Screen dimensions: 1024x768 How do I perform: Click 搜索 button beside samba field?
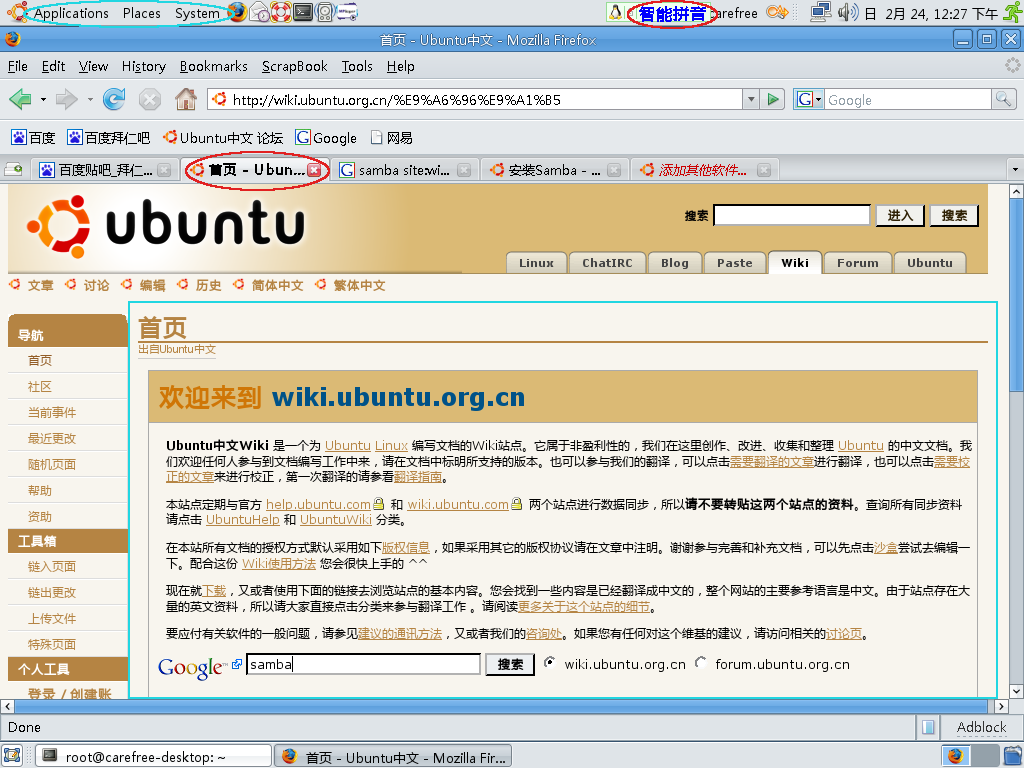510,664
